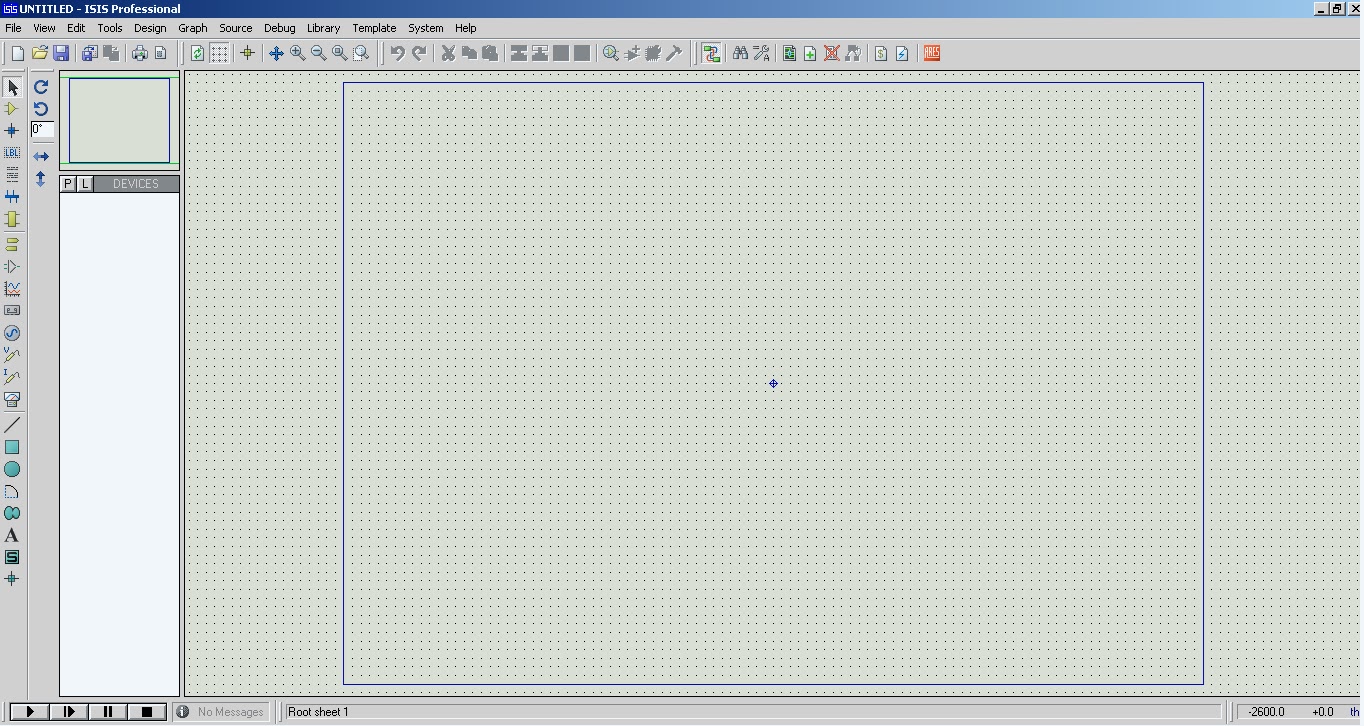The height and width of the screenshot is (726, 1364).
Task: Click the L library manage button
Action: point(85,184)
